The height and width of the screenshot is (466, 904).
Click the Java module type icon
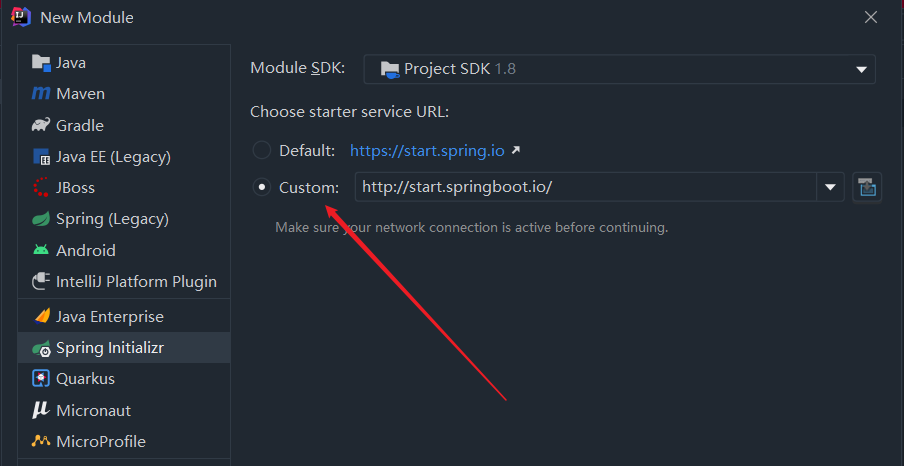pos(41,63)
